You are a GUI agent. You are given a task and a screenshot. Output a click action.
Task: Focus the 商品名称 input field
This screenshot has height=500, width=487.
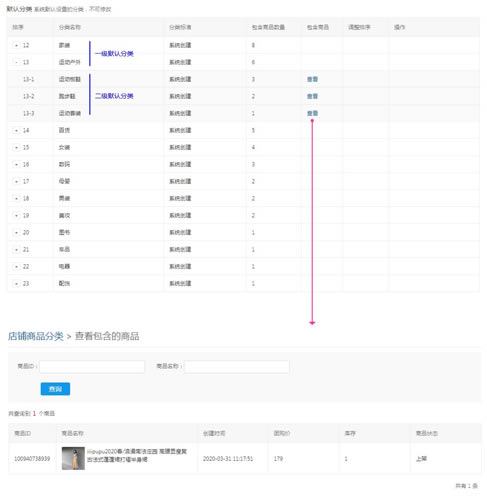click(237, 366)
